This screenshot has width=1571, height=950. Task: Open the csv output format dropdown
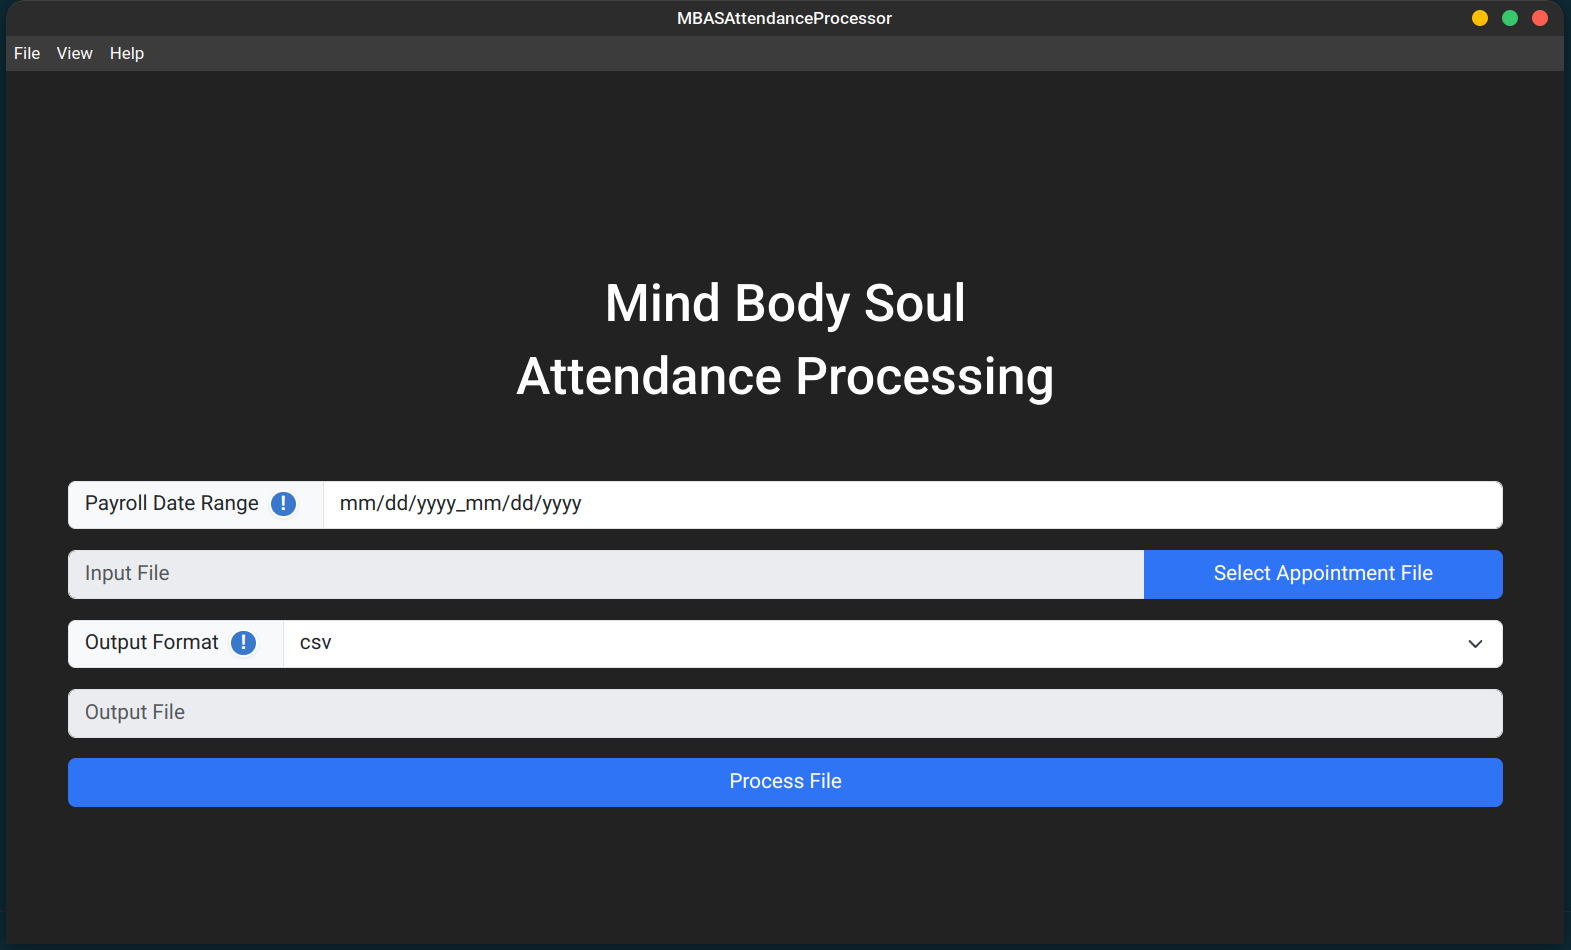pyautogui.click(x=892, y=644)
